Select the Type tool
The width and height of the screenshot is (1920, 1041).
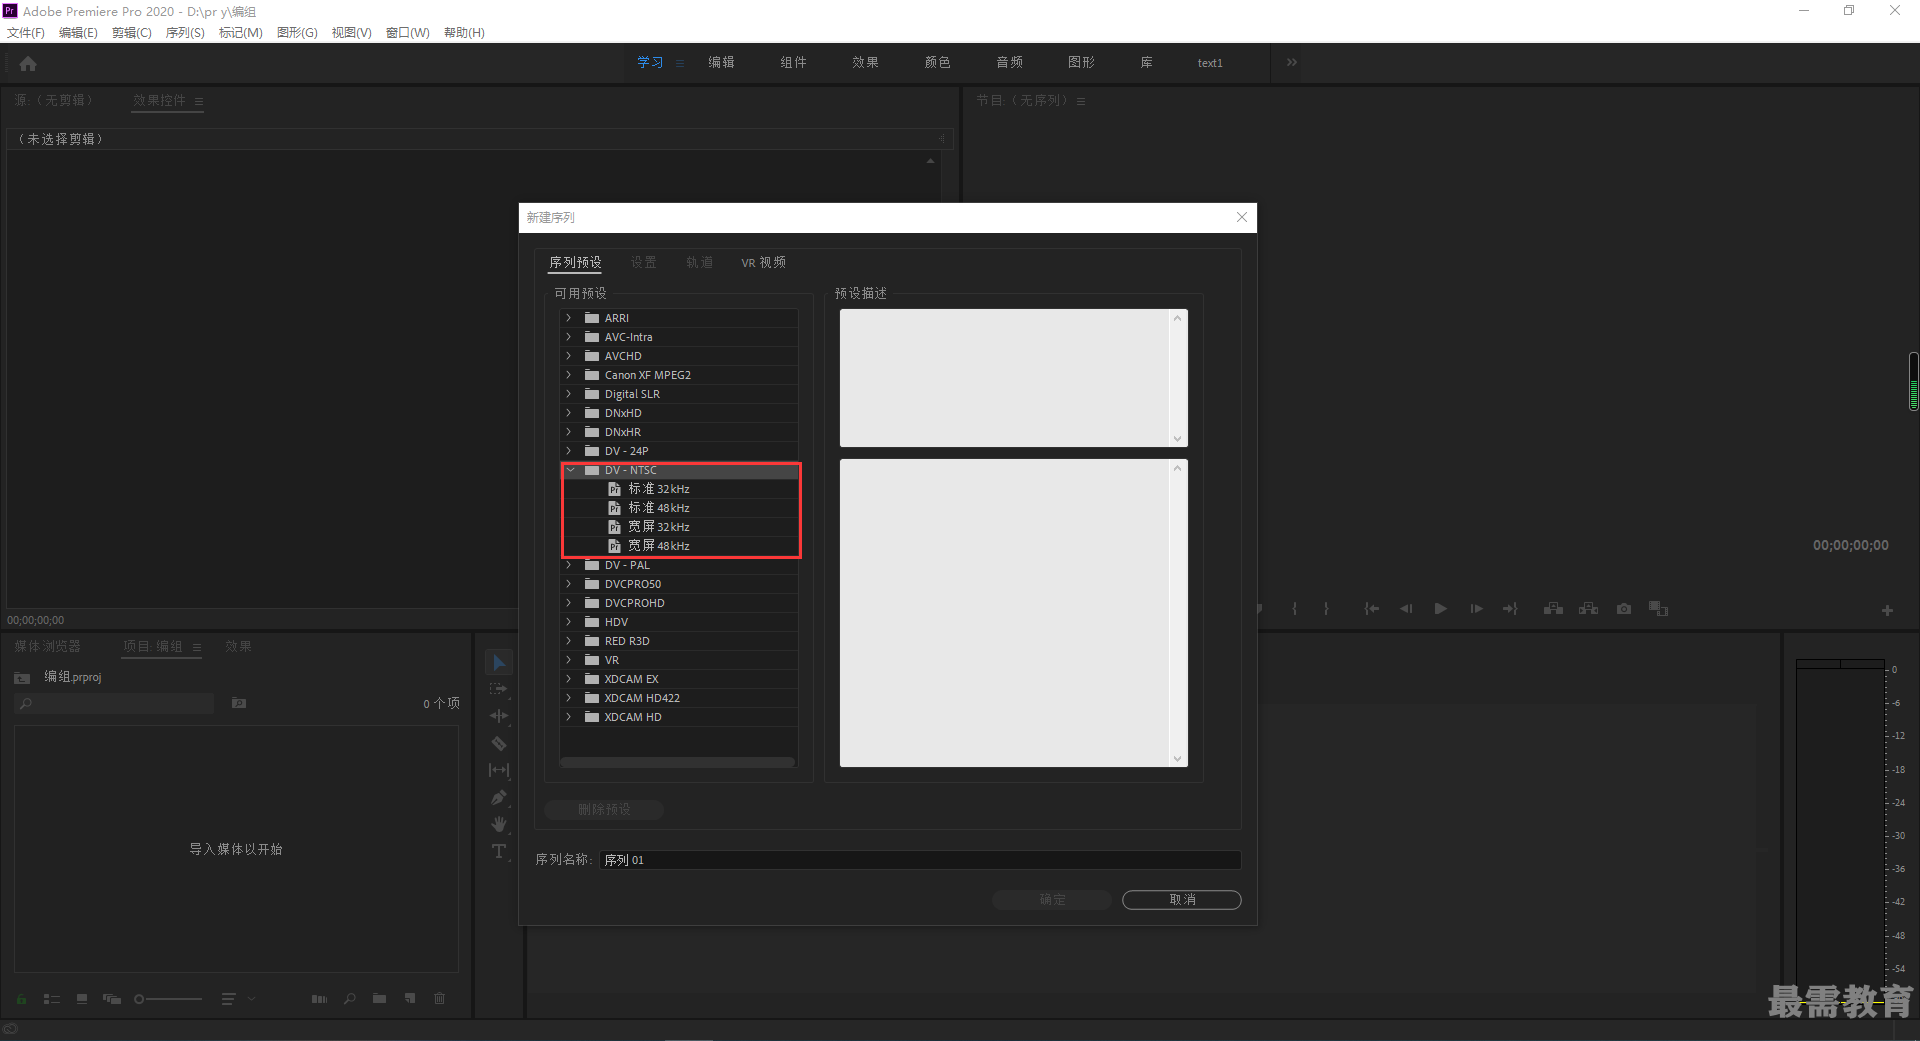click(x=499, y=851)
